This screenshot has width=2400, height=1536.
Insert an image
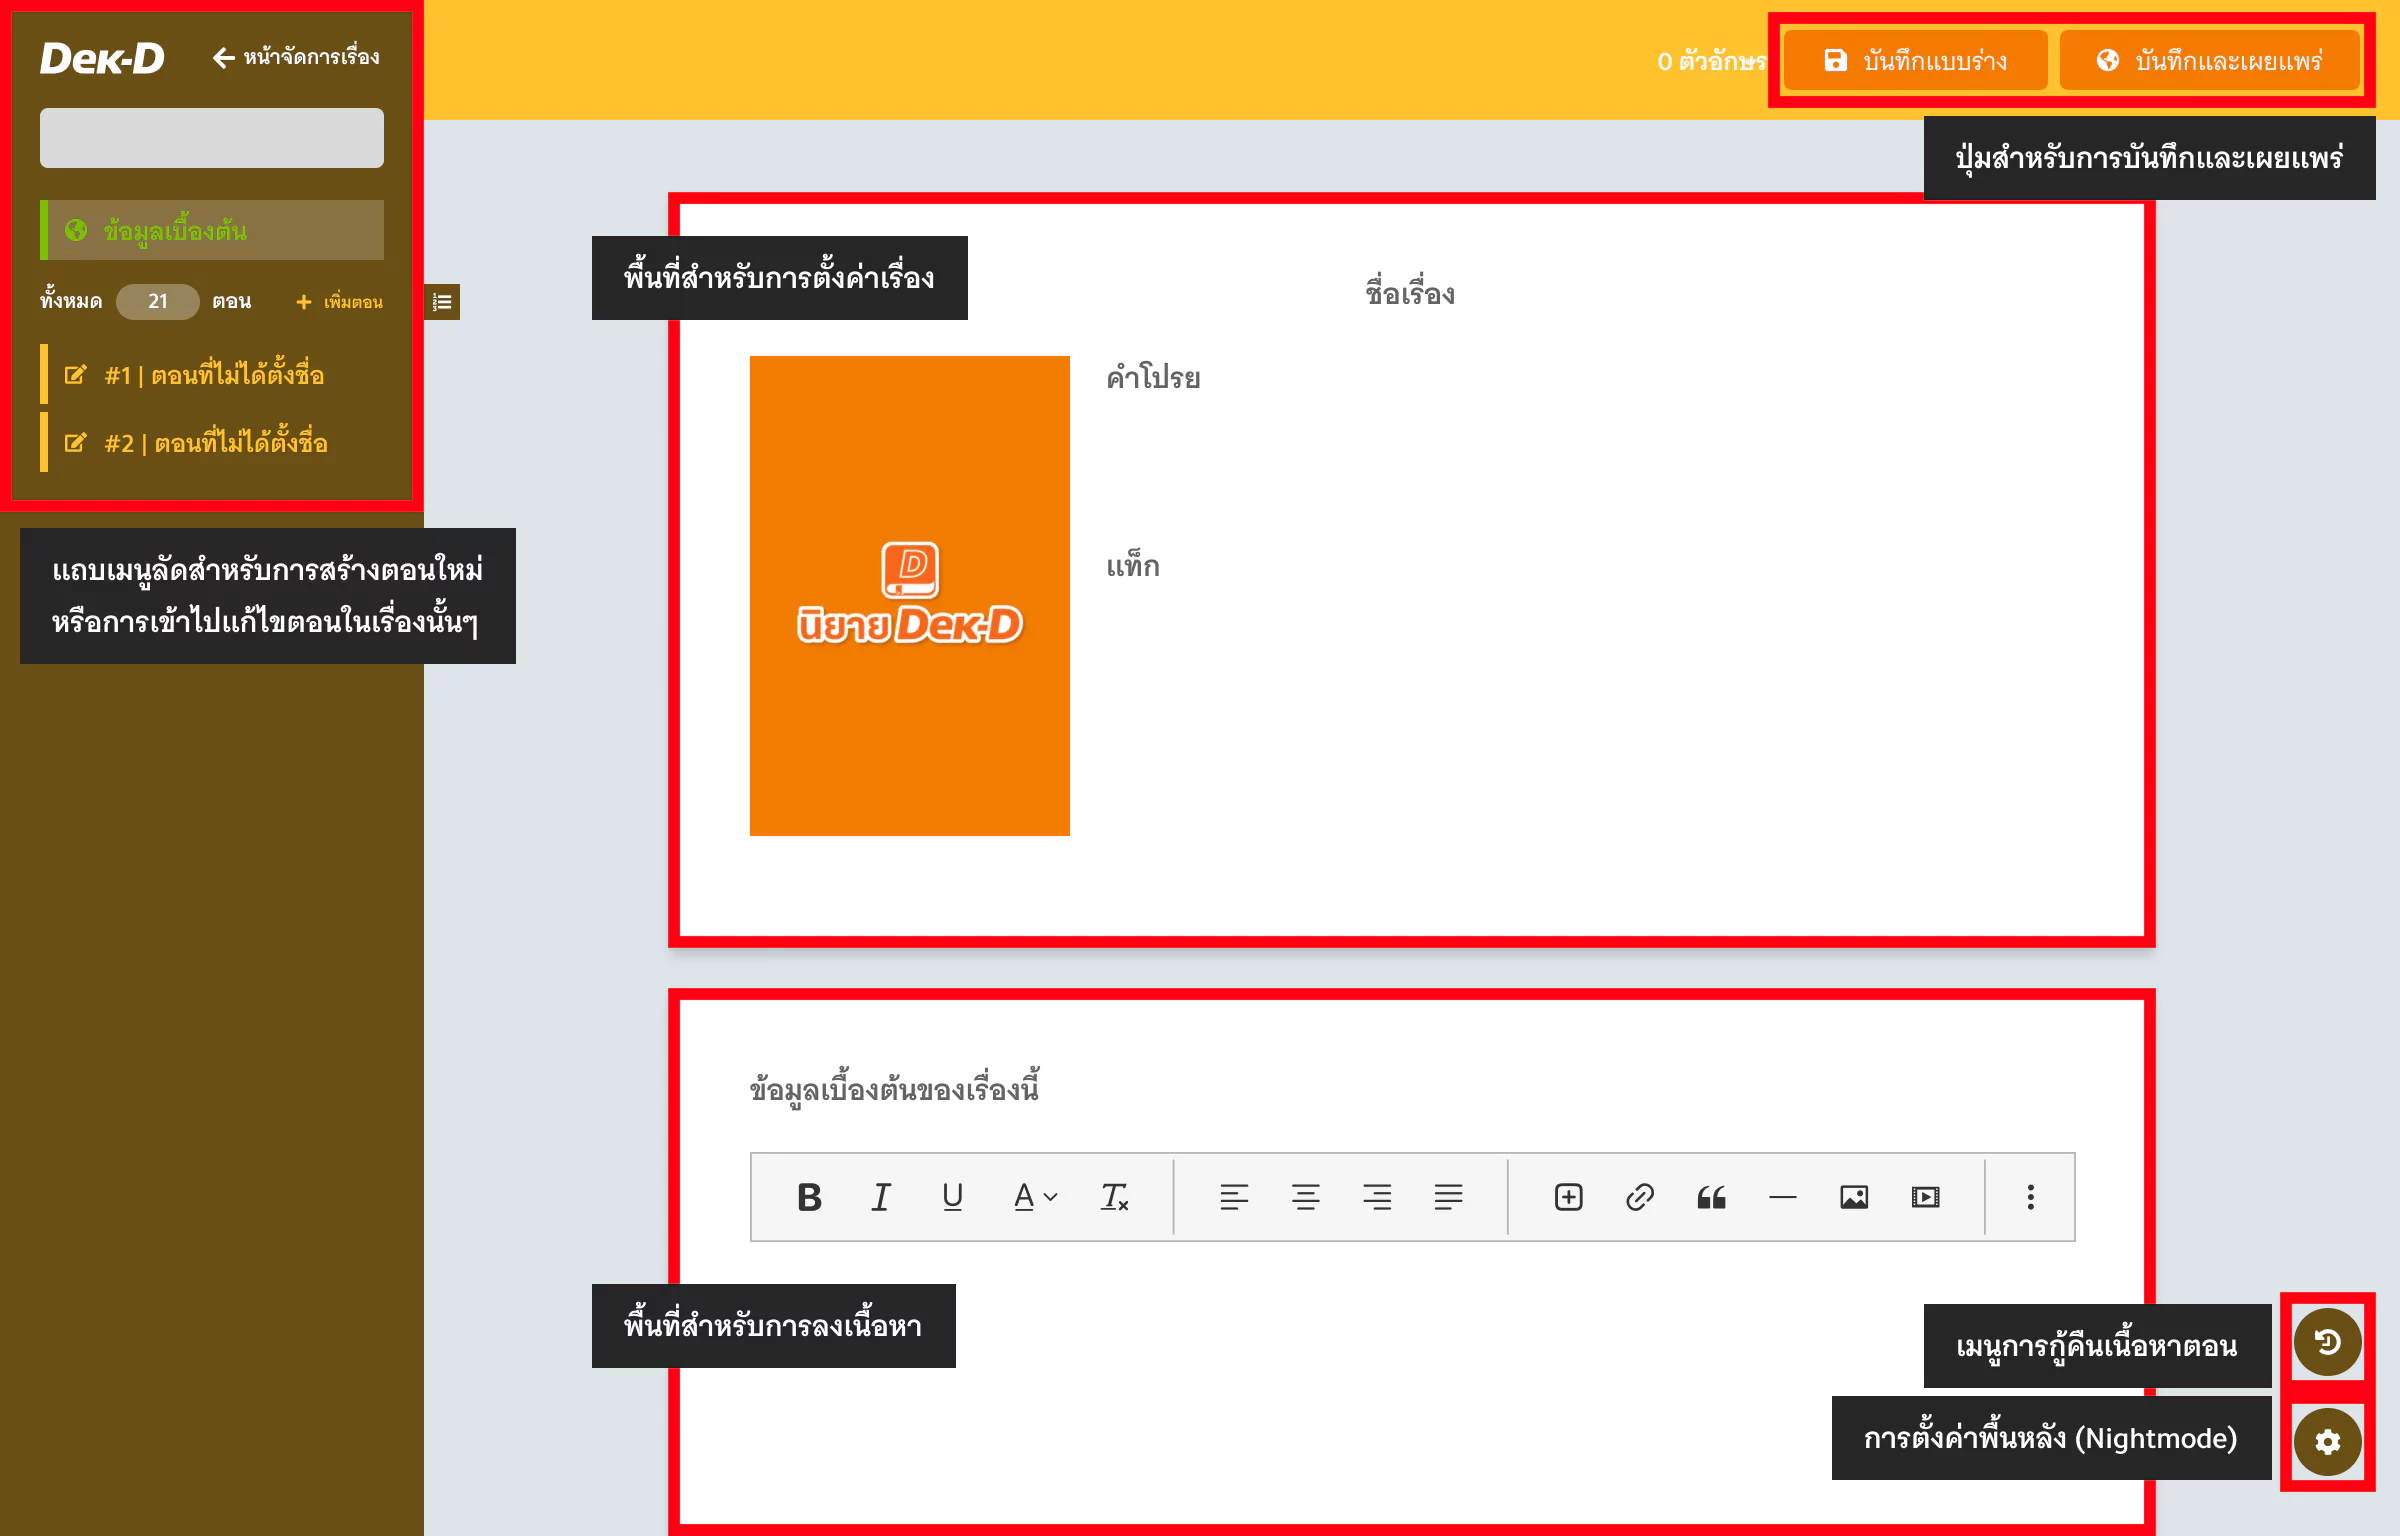1854,1197
